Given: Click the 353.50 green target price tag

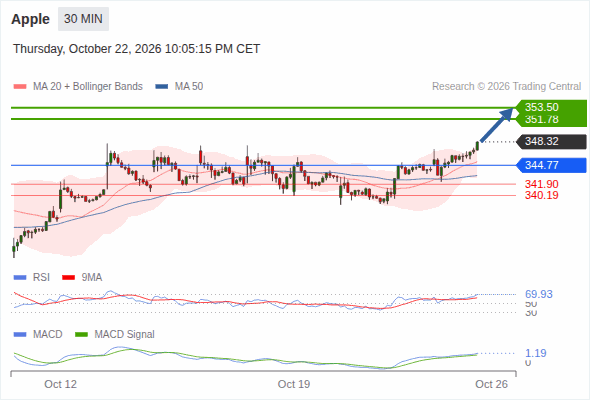Looking at the screenshot, I should [x=551, y=107].
